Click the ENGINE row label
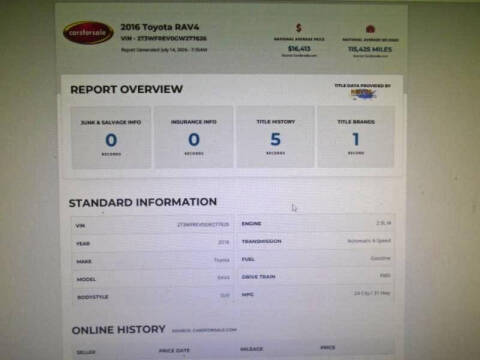 click(251, 223)
